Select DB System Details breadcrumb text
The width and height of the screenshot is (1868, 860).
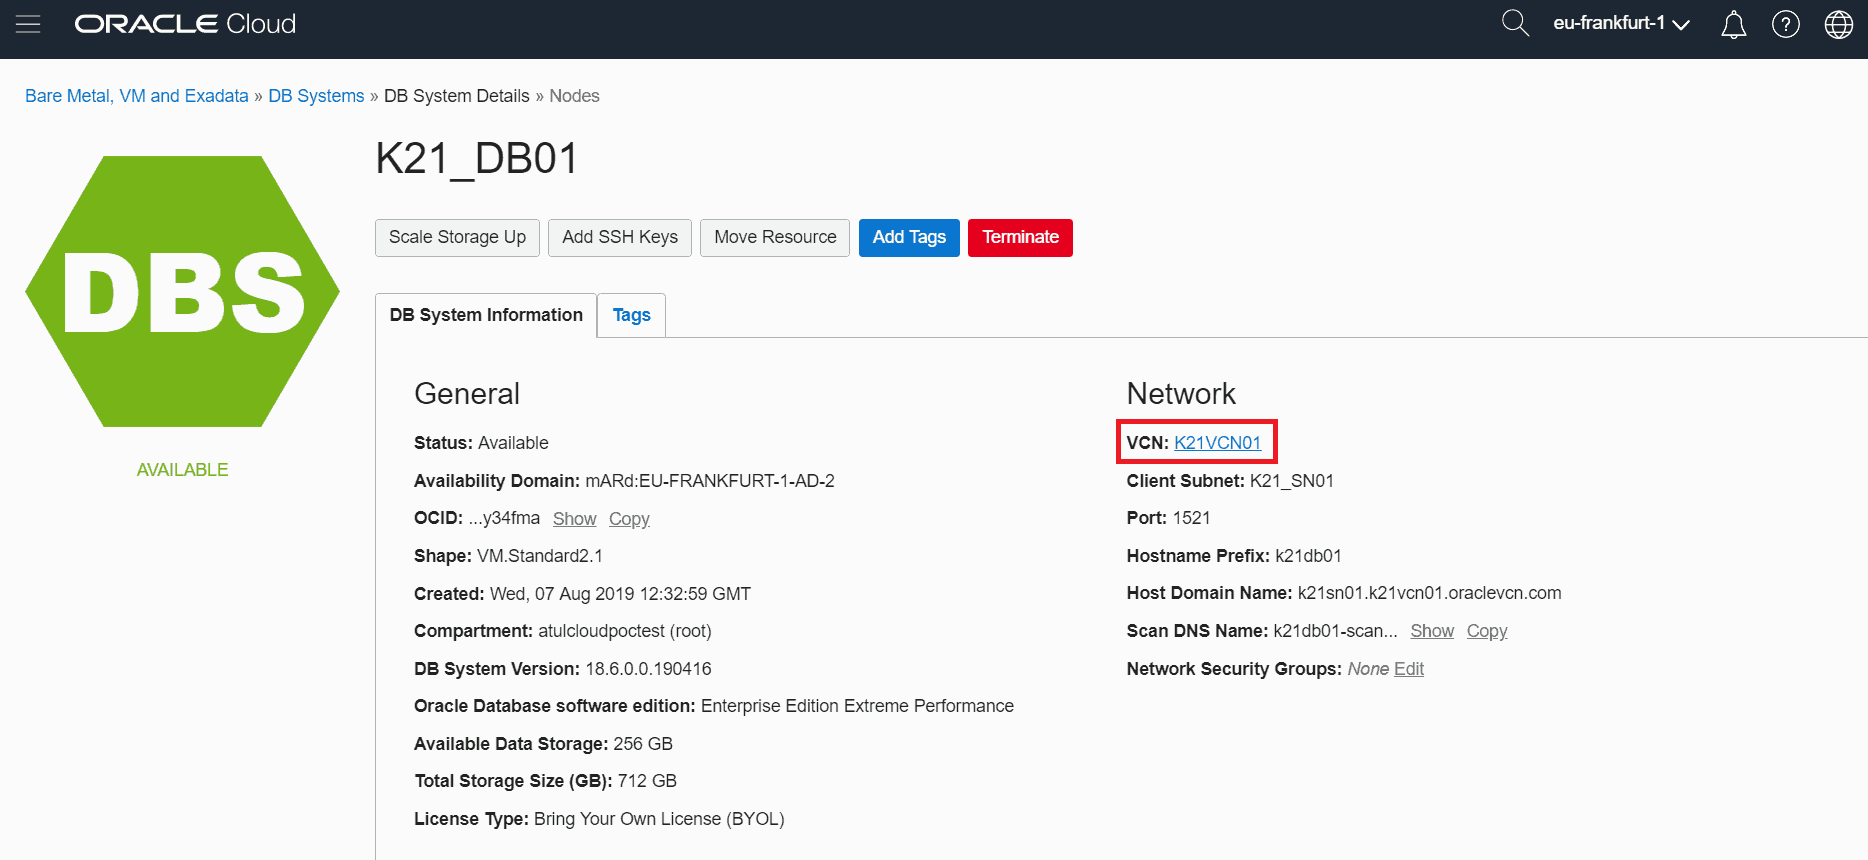[x=457, y=96]
